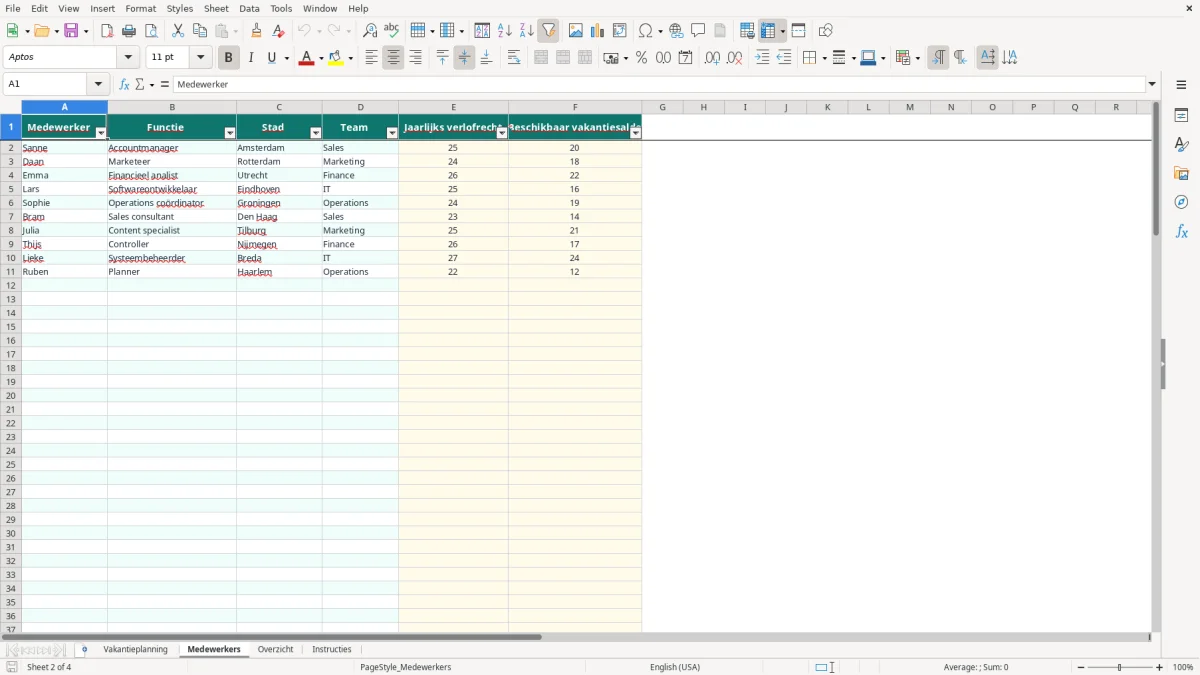Viewport: 1200px width, 675px height.
Task: Toggle Freeze Rows and Columns
Action: pyautogui.click(x=767, y=31)
